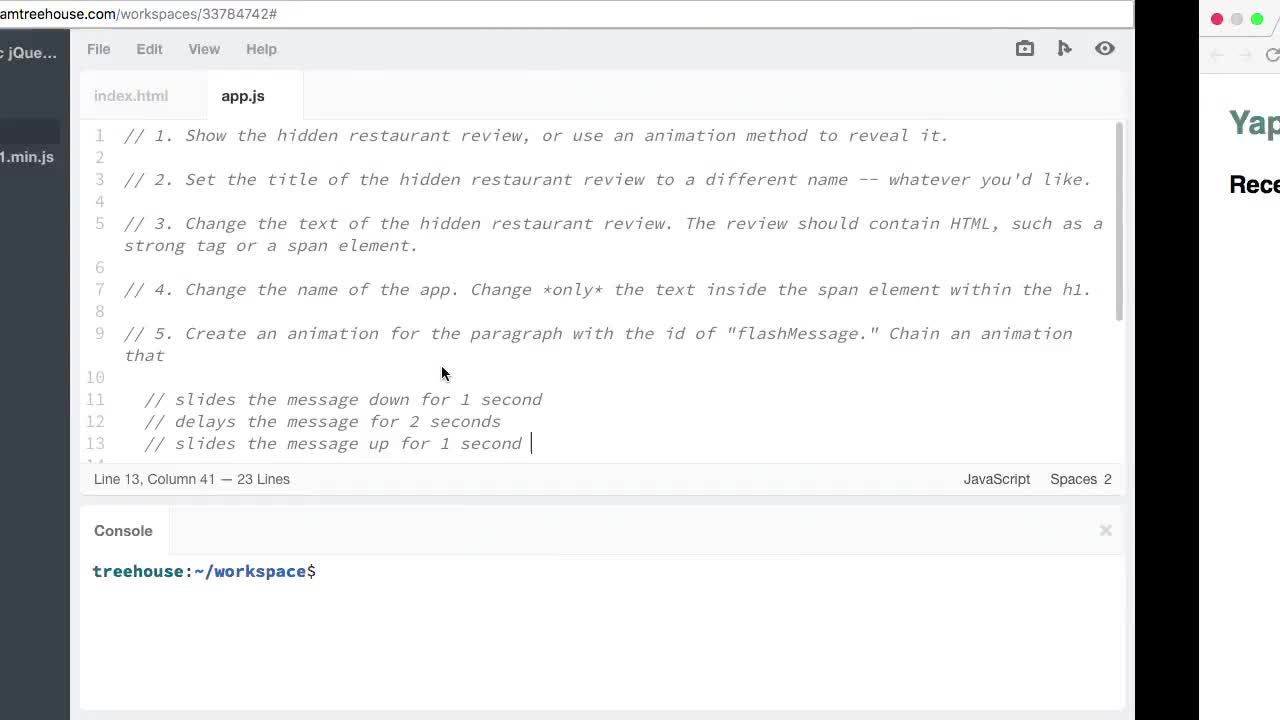Open the View menu
This screenshot has width=1280, height=720.
click(204, 49)
